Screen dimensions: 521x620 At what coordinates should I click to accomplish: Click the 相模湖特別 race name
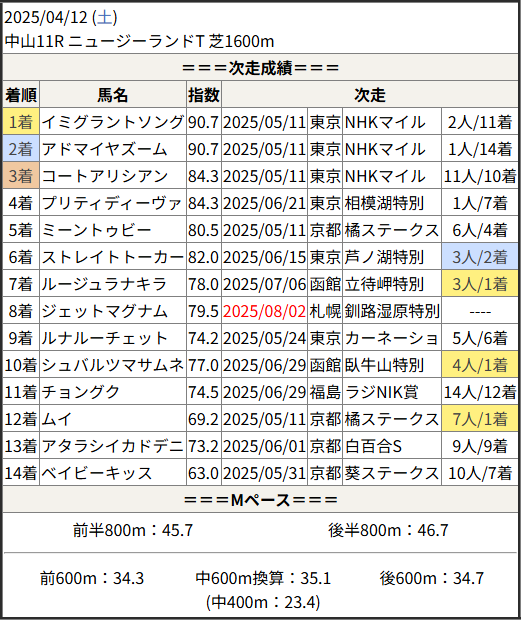pos(384,203)
